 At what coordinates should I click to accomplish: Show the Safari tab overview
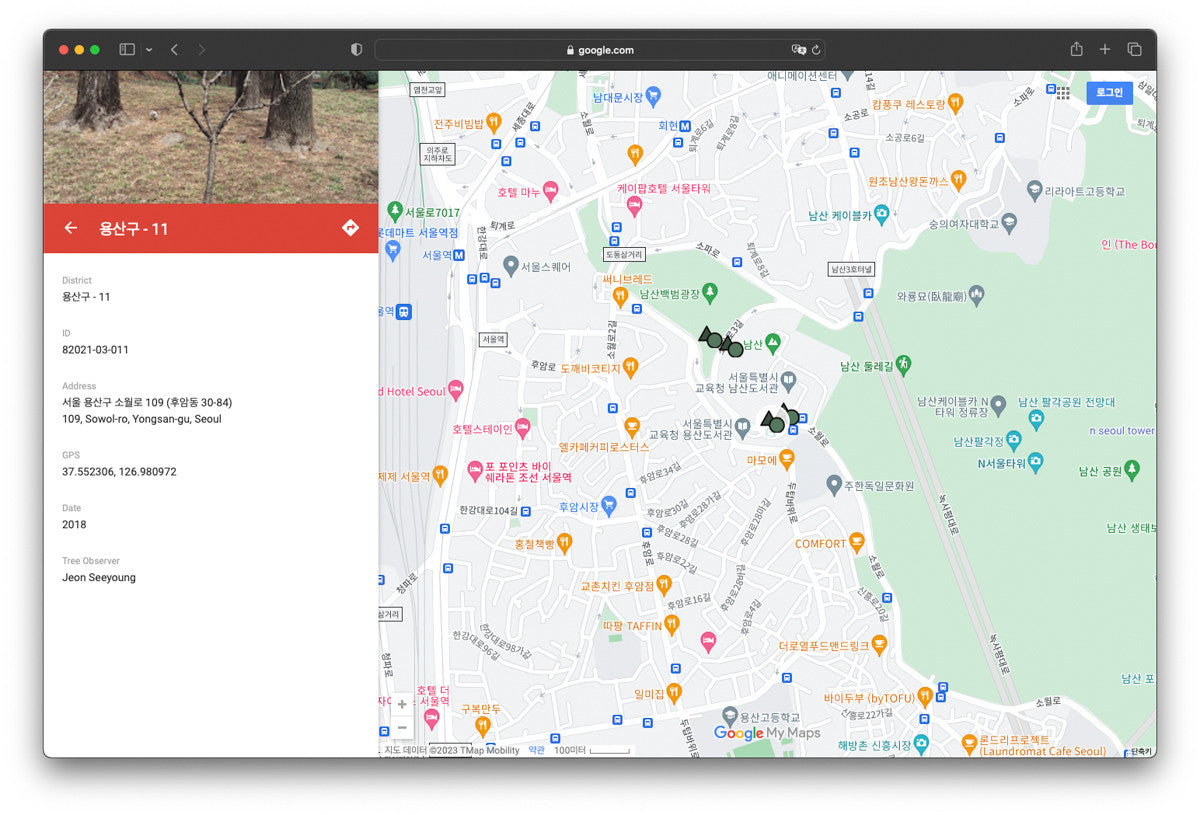(1135, 49)
